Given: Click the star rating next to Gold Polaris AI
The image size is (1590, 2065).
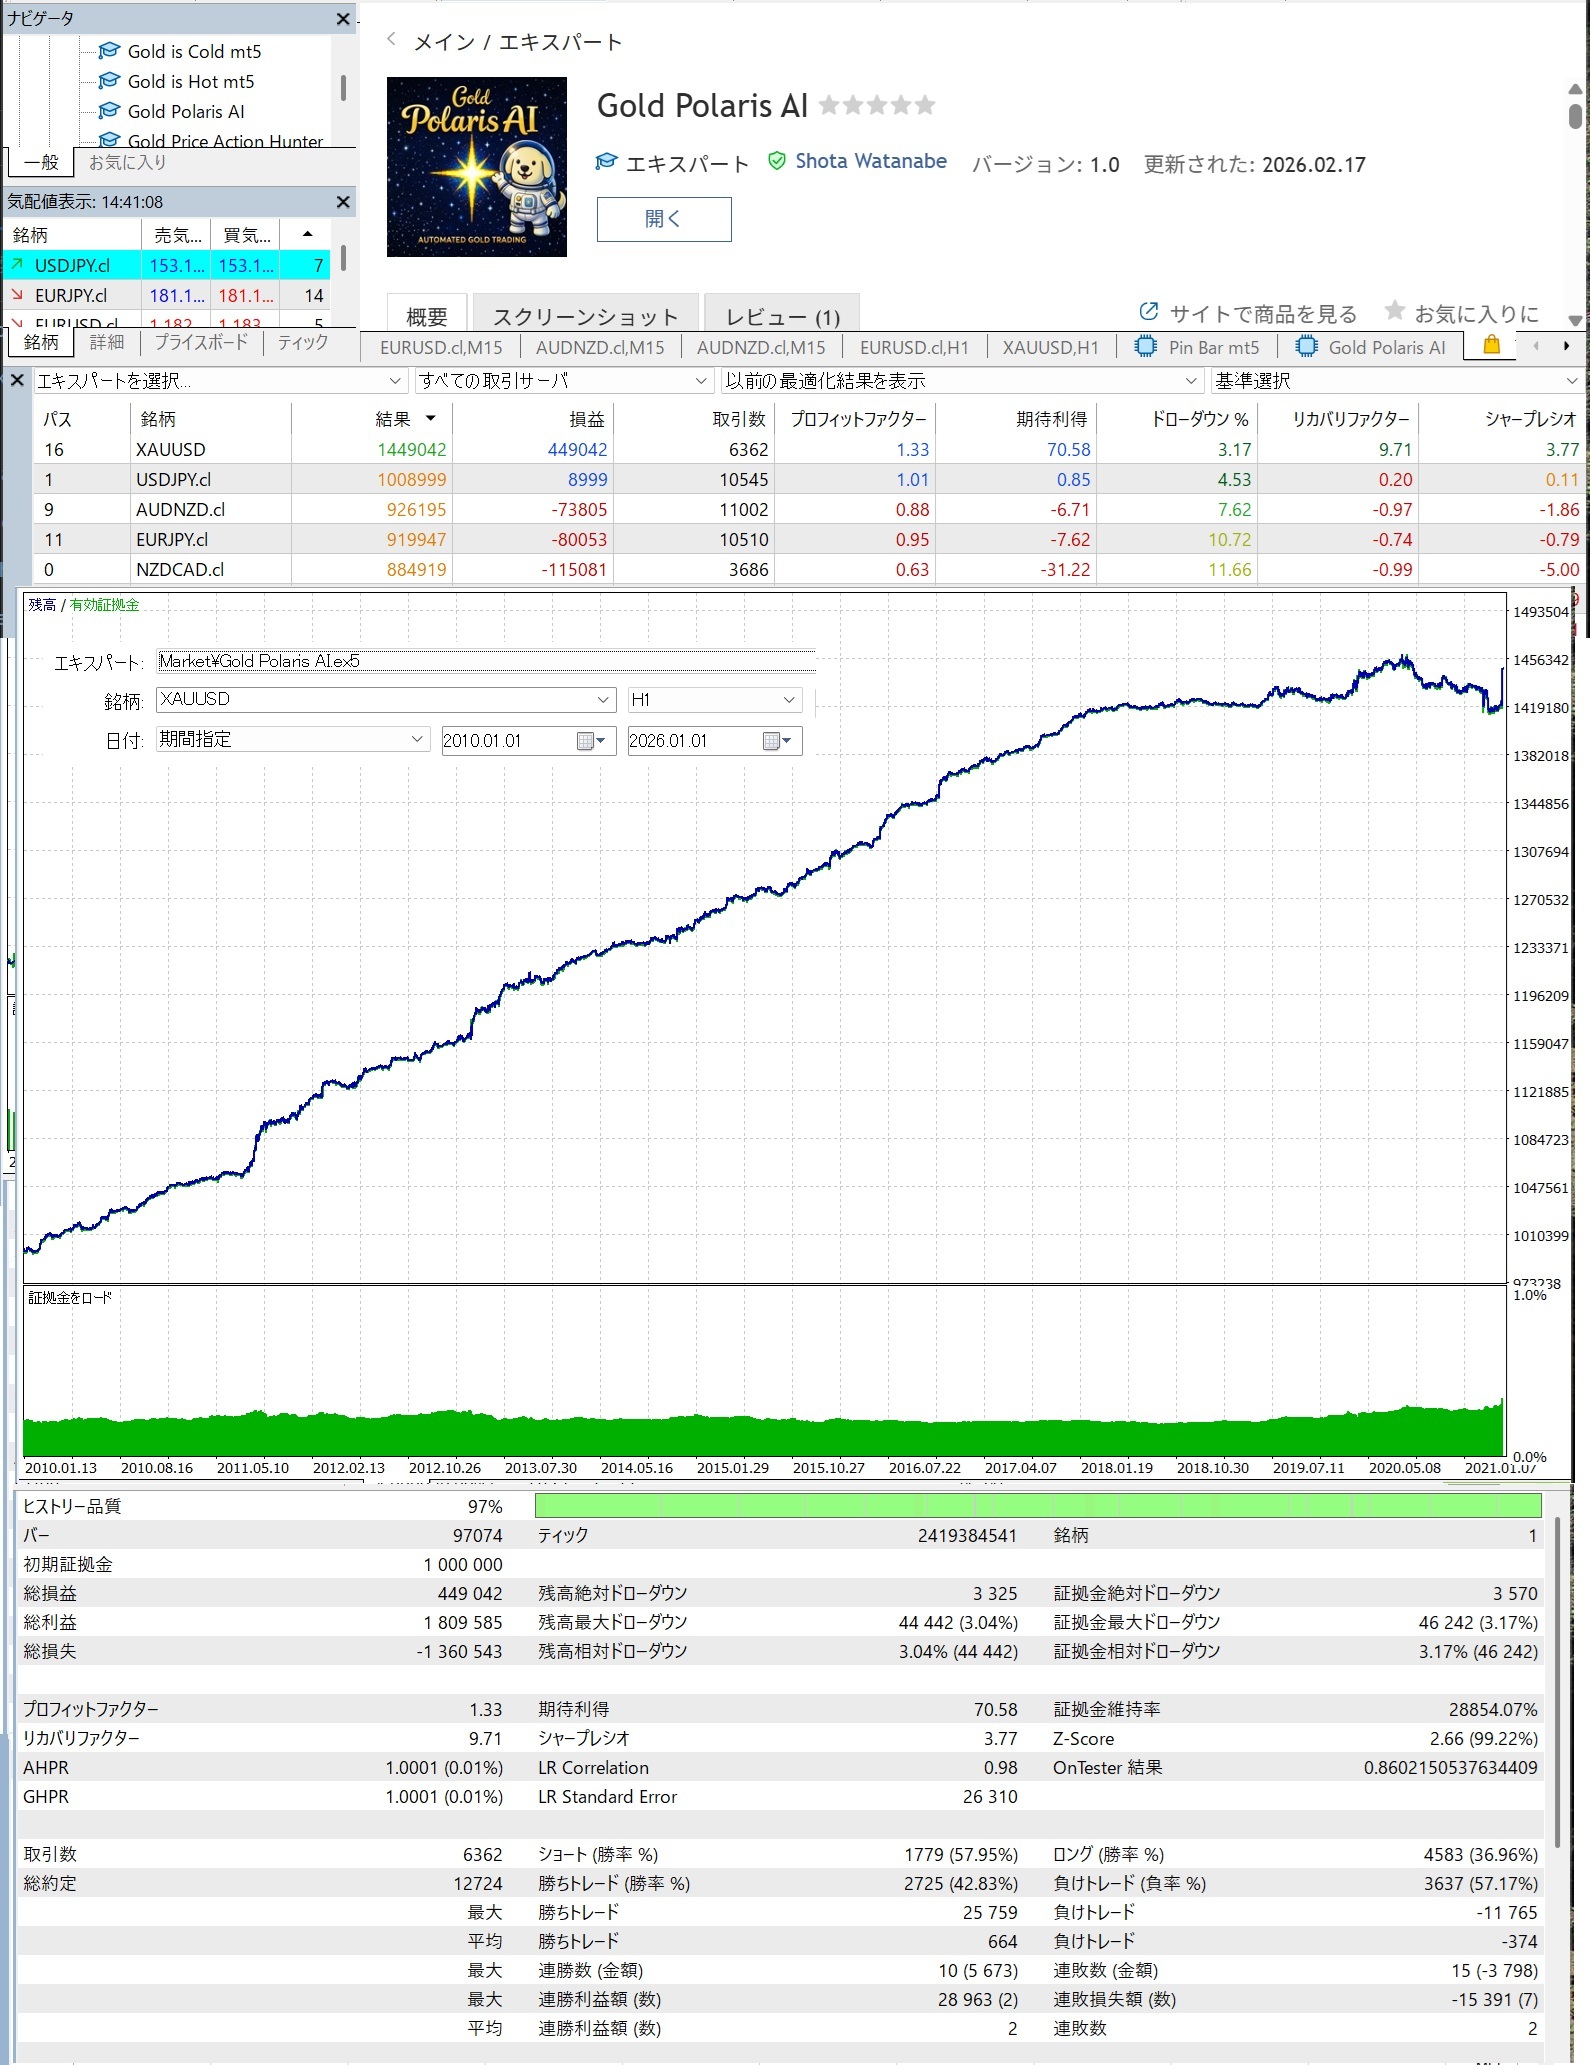Looking at the screenshot, I should tap(877, 105).
